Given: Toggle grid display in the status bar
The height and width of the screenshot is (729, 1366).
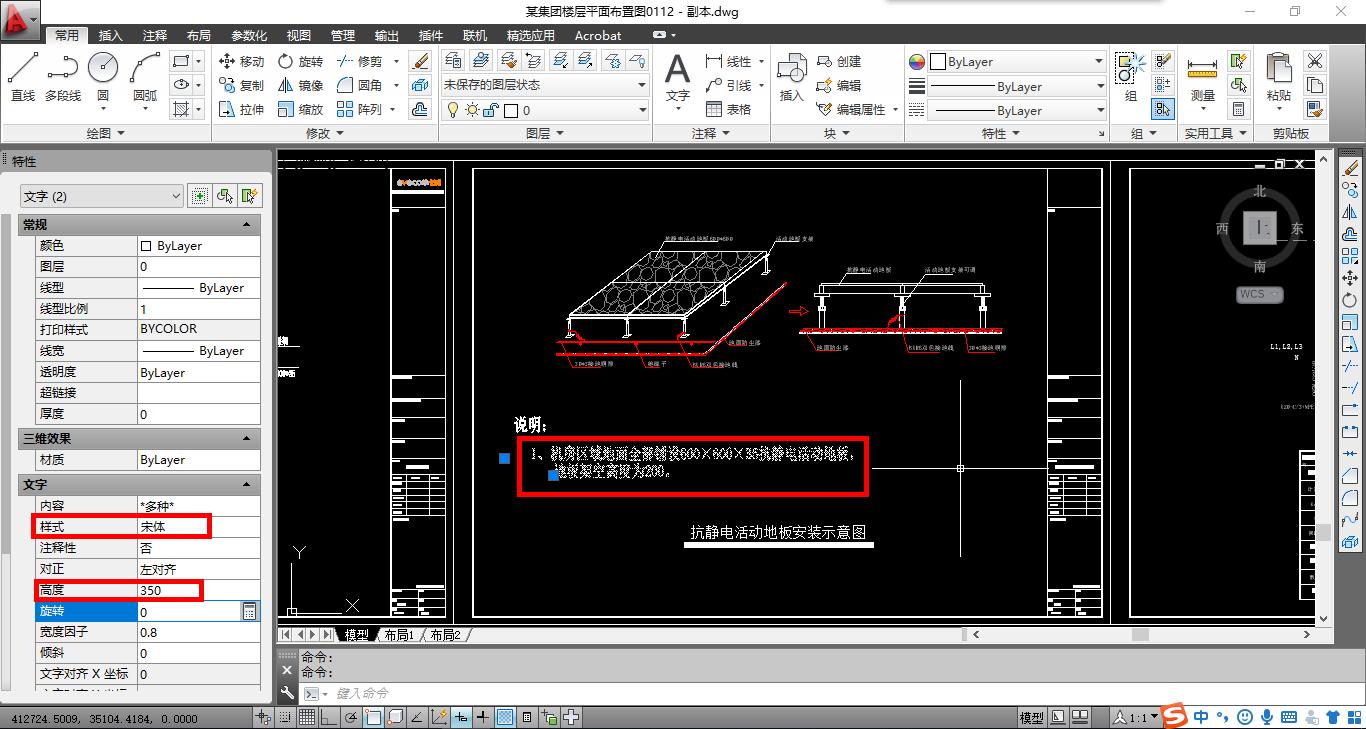Looking at the screenshot, I should point(307,717).
